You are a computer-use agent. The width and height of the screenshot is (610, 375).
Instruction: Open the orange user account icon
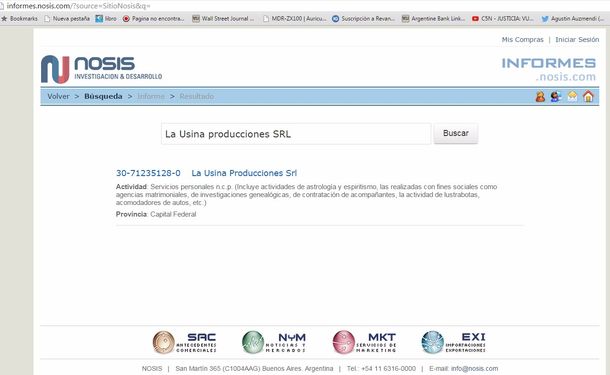540,96
